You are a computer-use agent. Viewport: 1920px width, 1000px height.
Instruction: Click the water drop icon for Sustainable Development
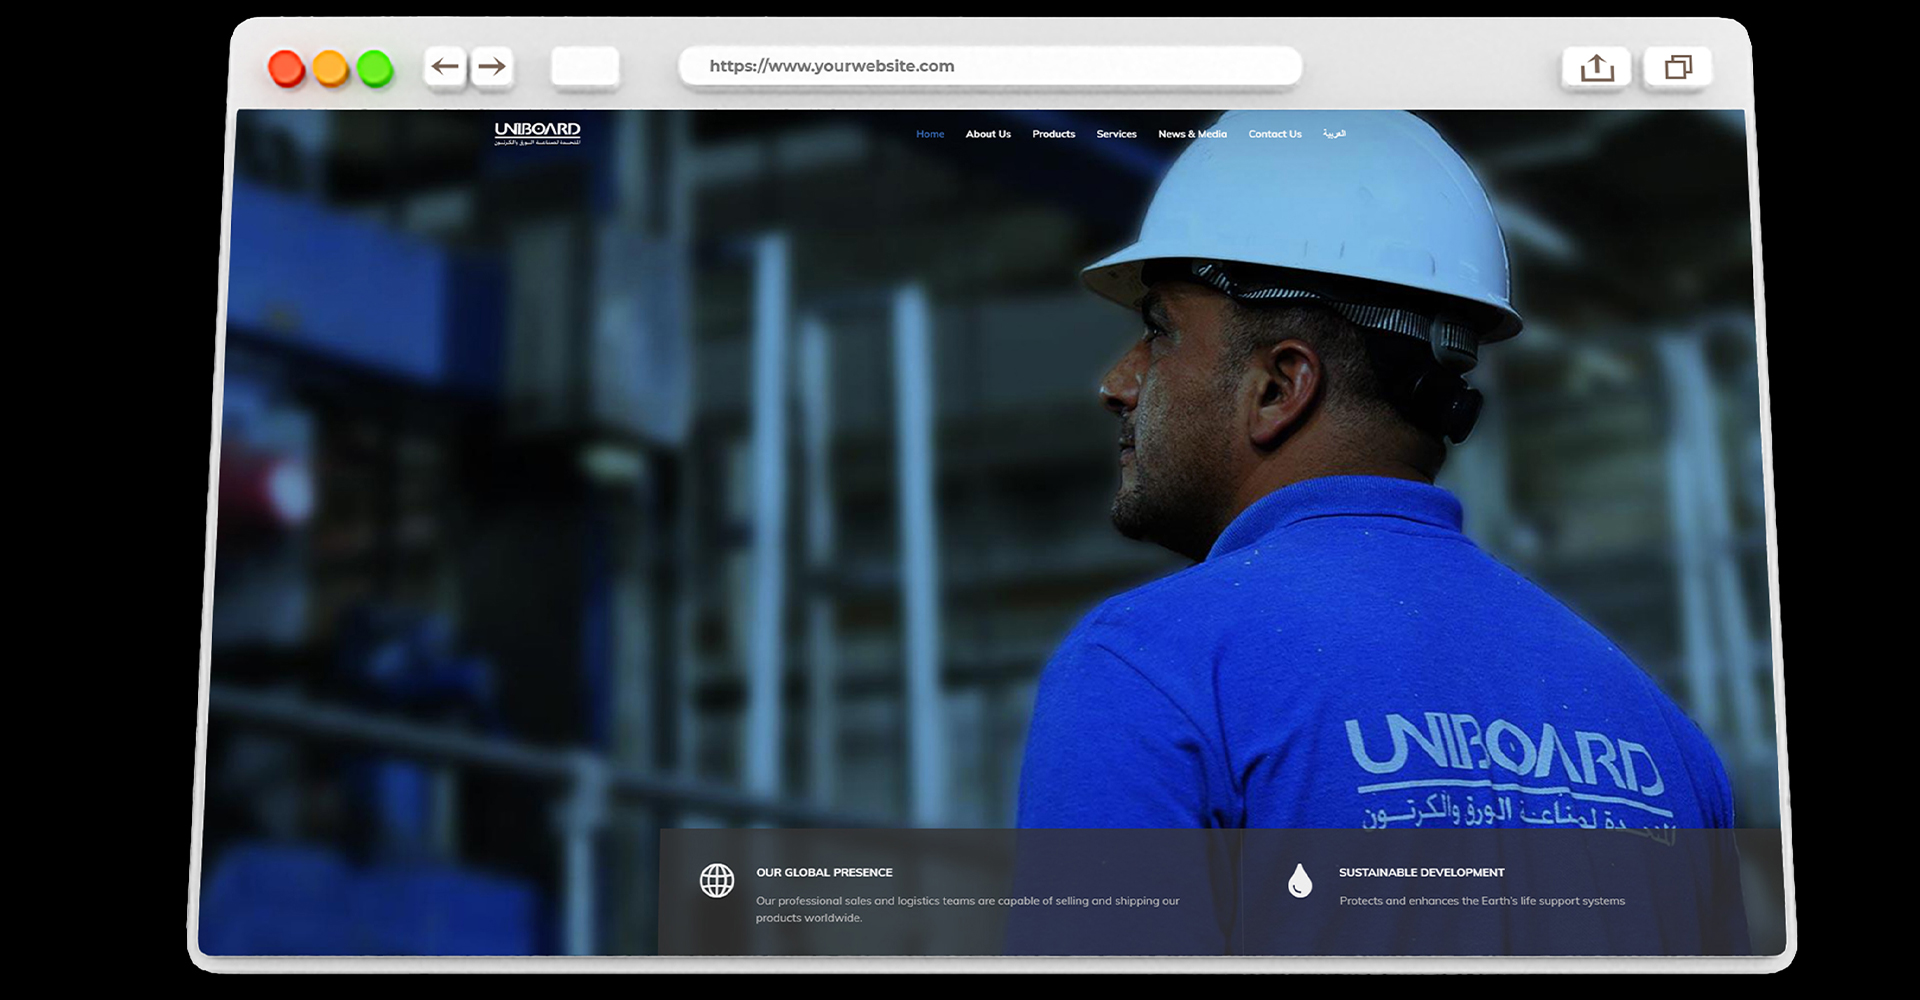tap(1299, 881)
